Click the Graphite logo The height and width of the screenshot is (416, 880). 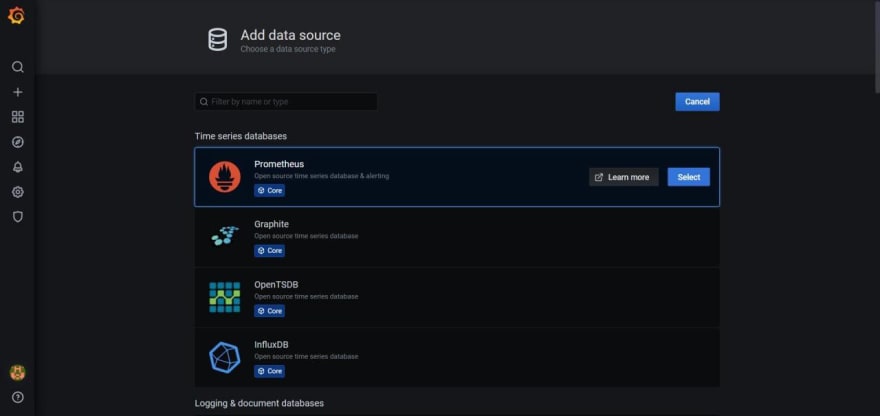pyautogui.click(x=224, y=236)
